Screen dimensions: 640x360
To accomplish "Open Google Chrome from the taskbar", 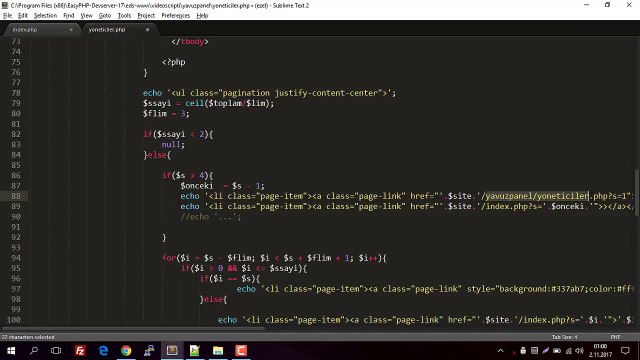I will (x=126, y=351).
